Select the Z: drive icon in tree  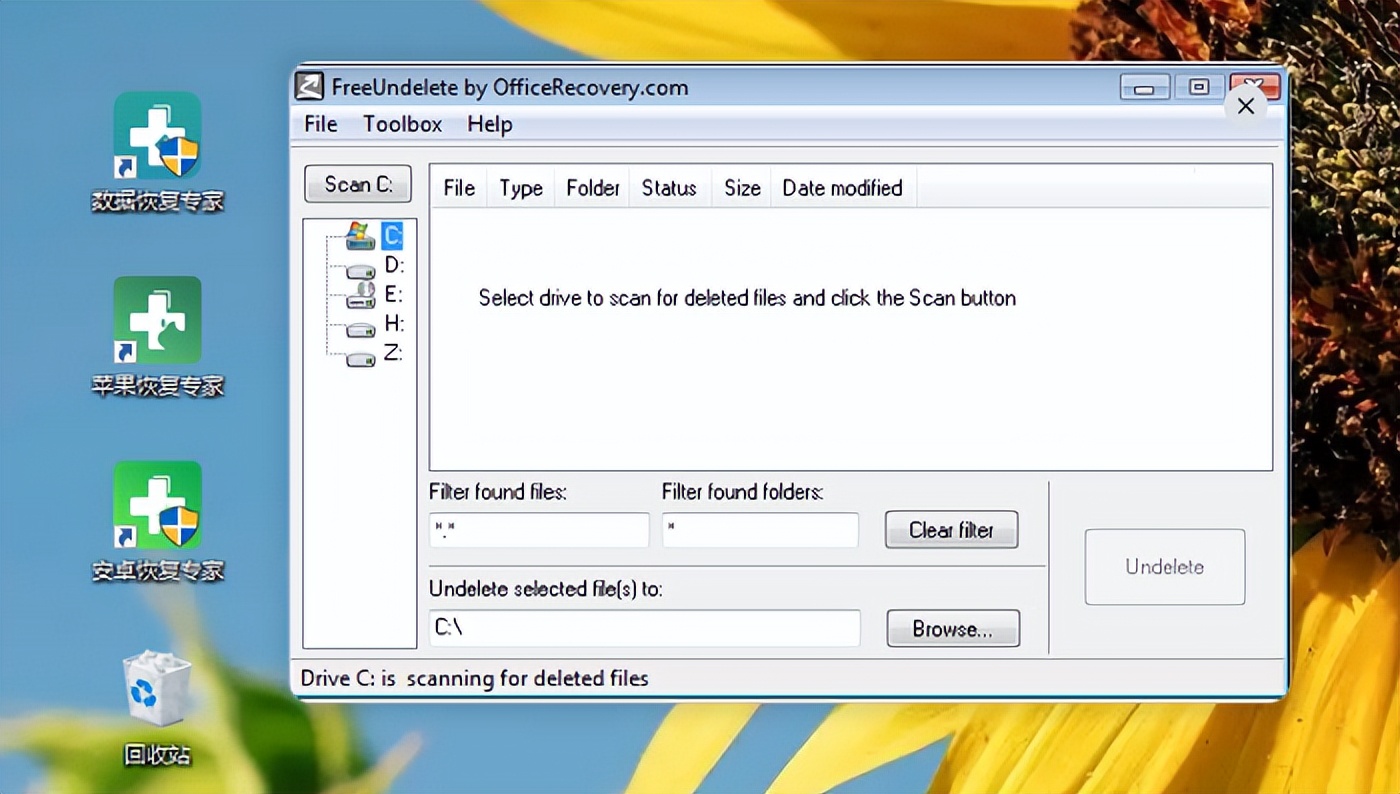[x=360, y=358]
